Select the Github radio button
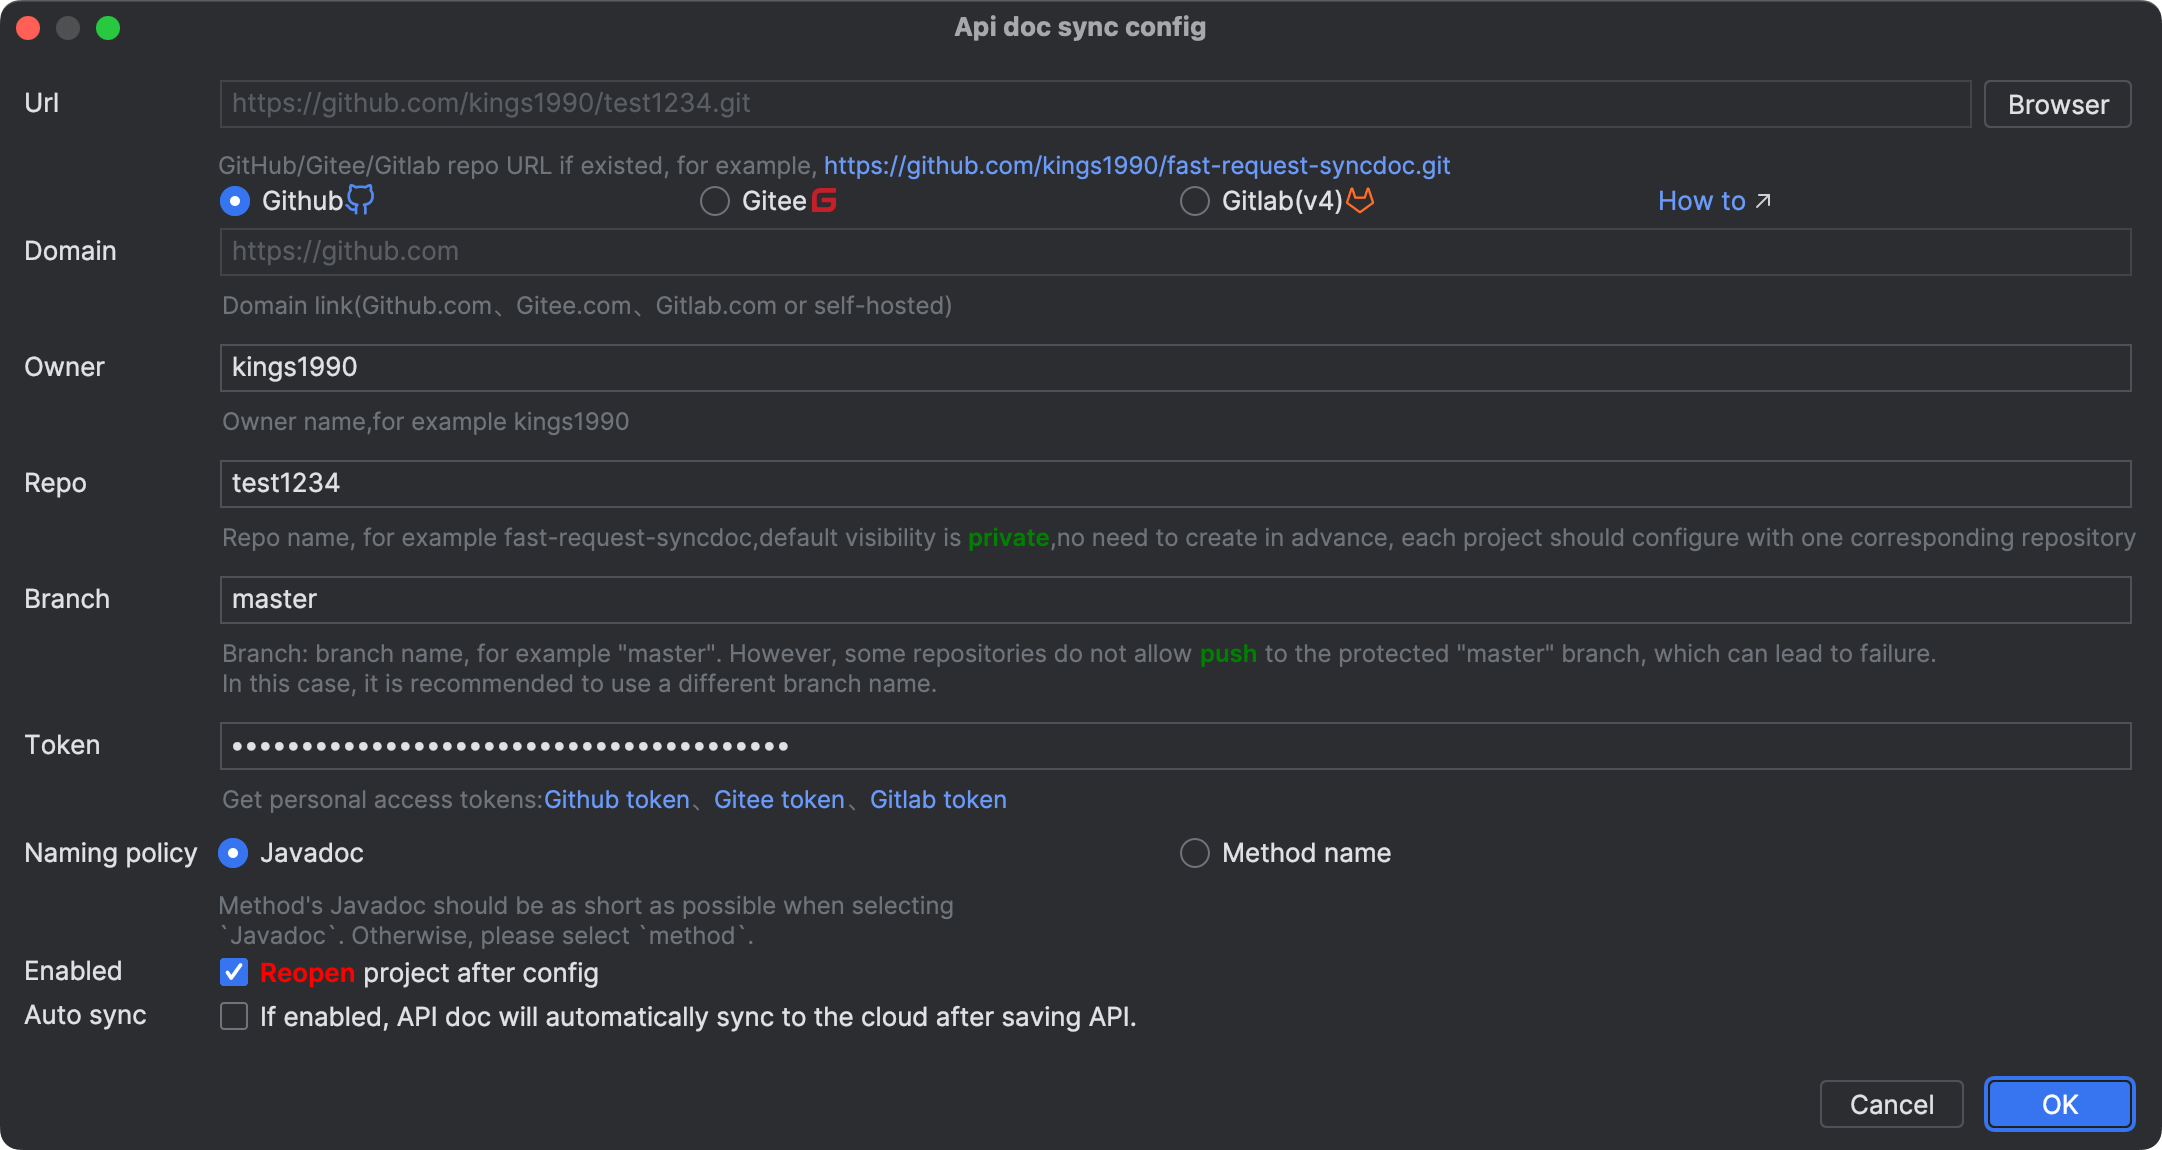 [232, 199]
